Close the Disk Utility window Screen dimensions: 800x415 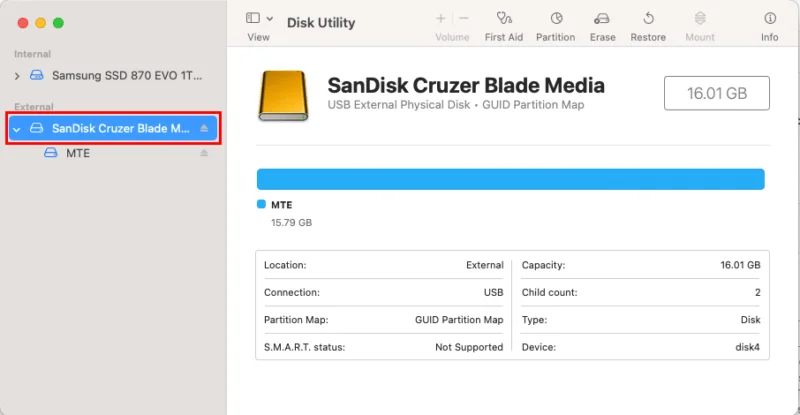23,23
